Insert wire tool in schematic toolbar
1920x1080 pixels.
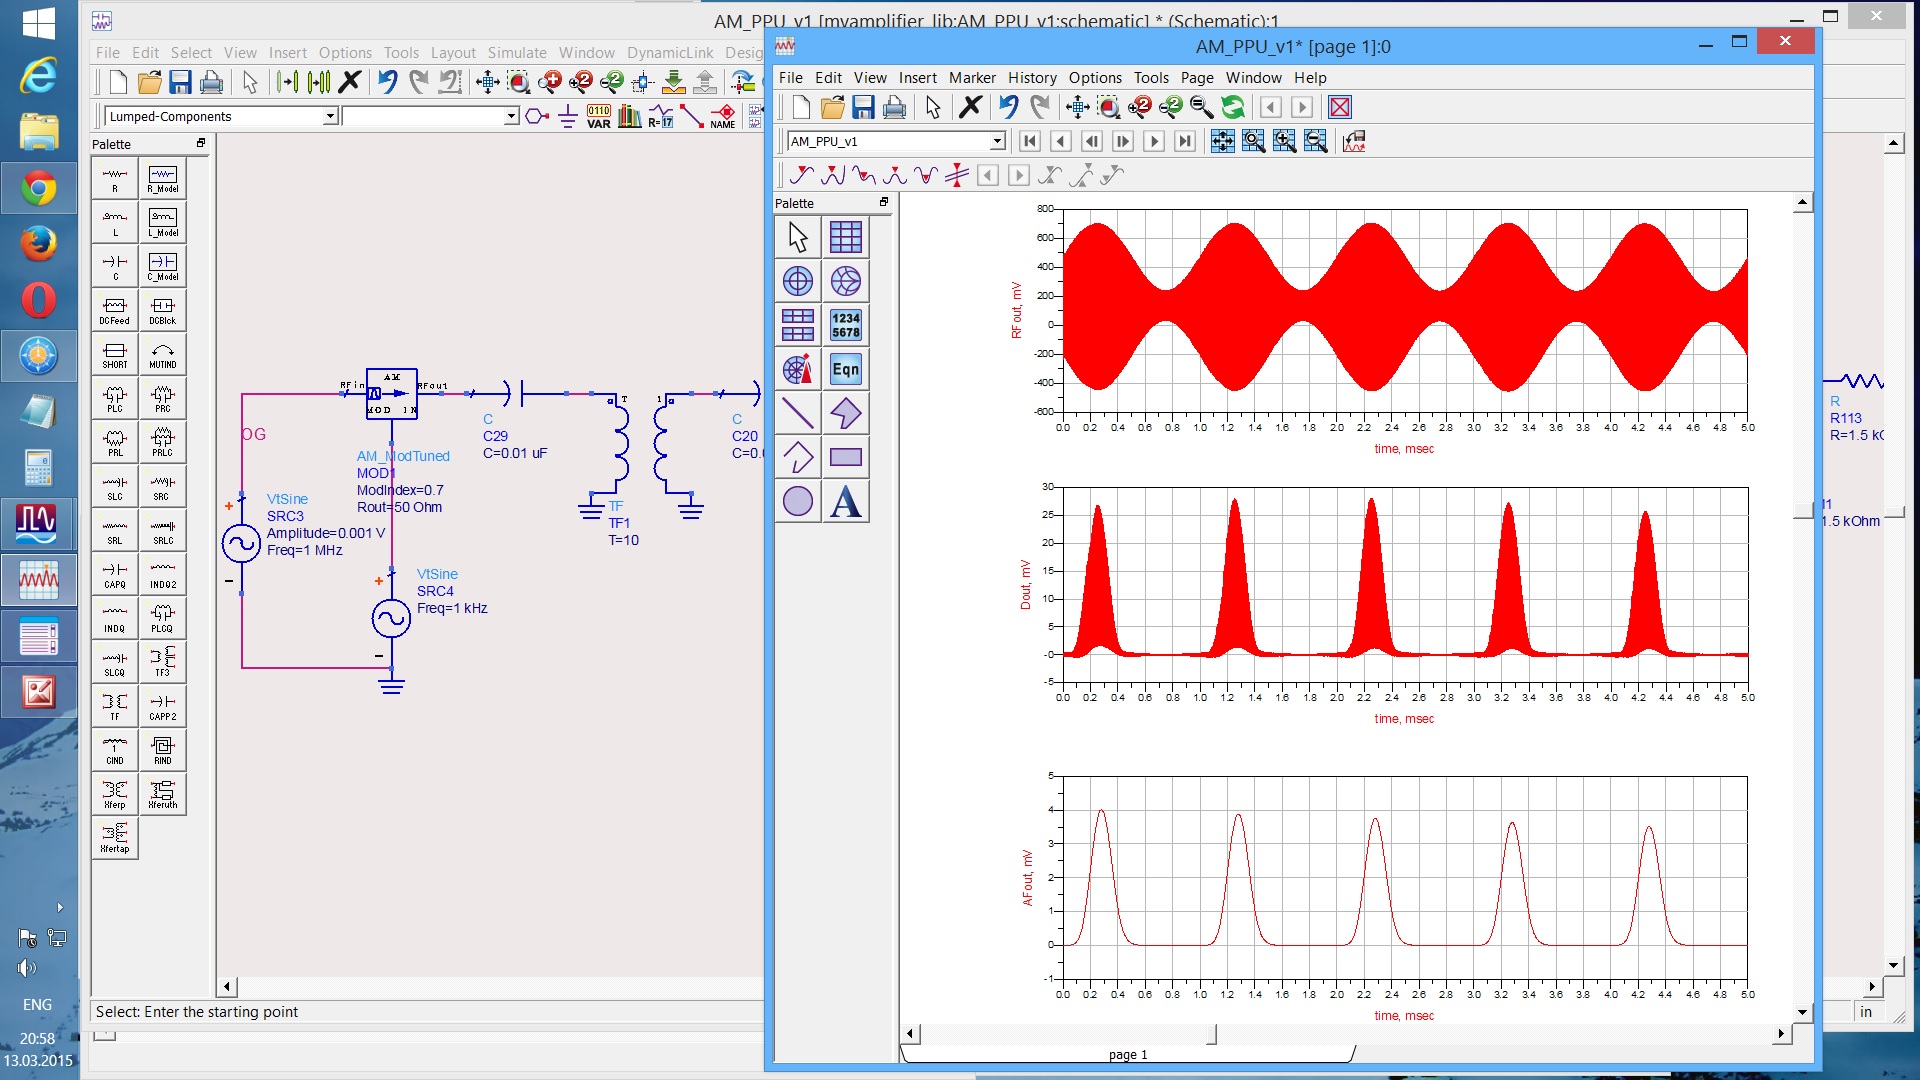coord(691,116)
